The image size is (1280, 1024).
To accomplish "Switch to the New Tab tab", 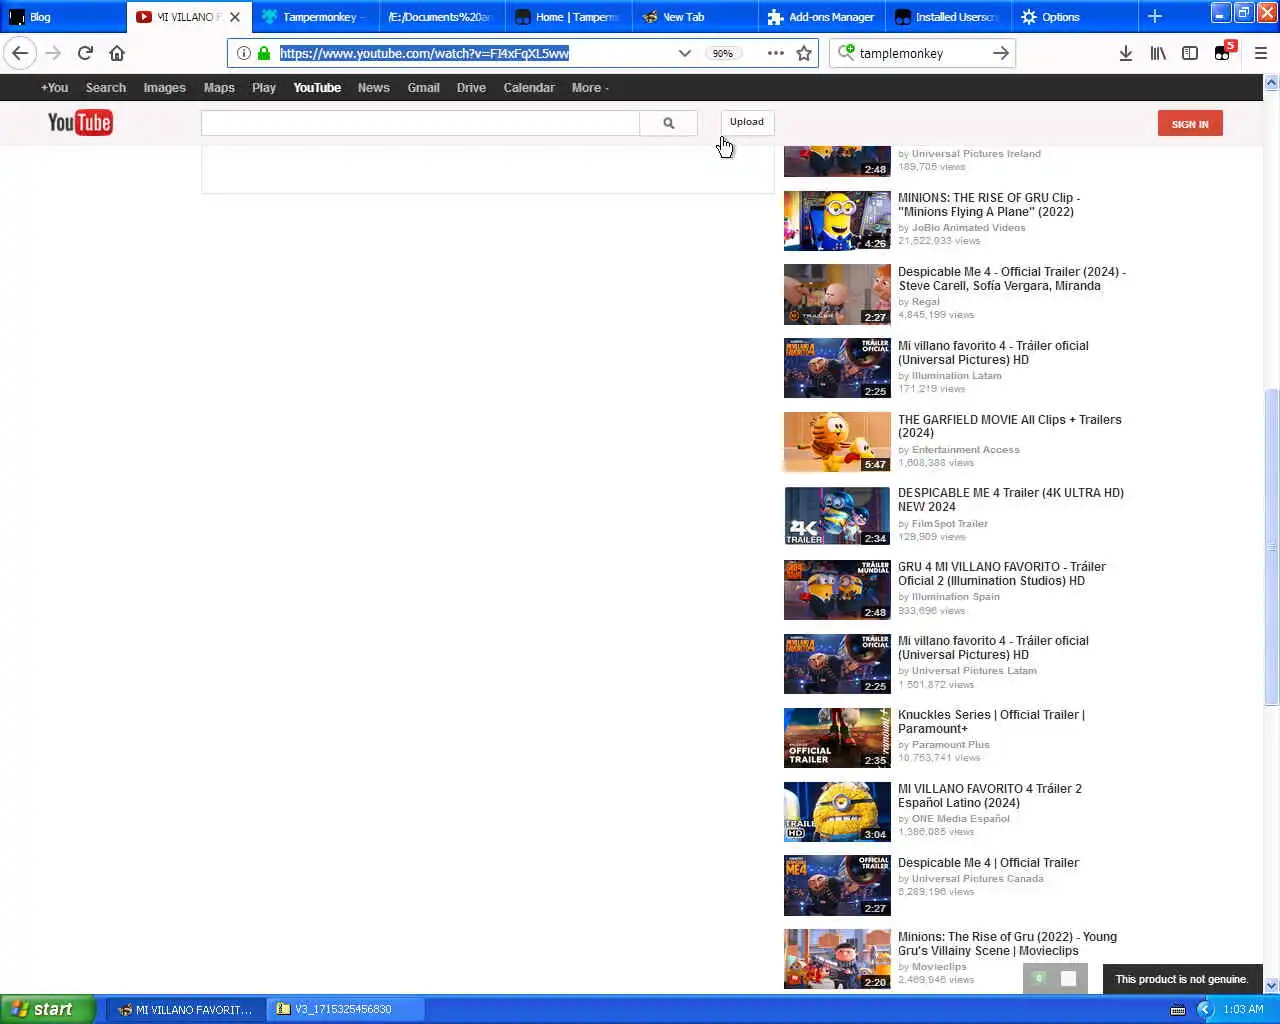I will pos(694,17).
